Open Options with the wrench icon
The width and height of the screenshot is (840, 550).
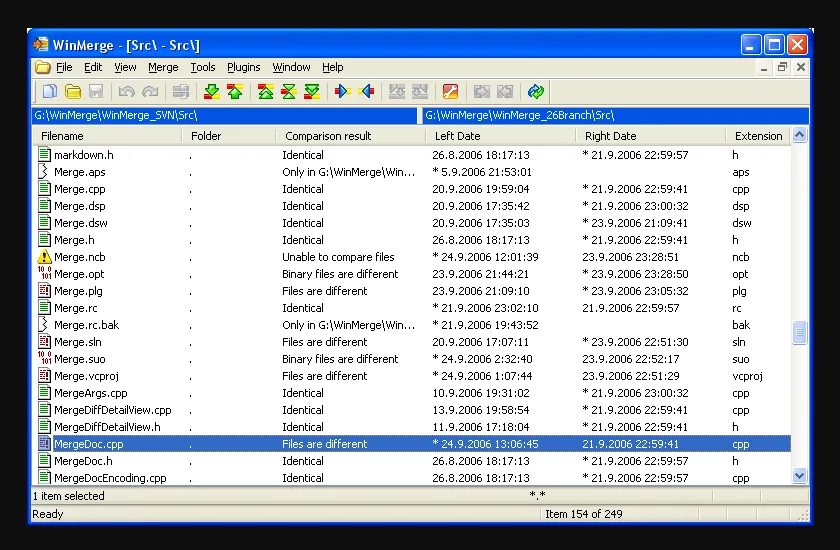[x=451, y=92]
